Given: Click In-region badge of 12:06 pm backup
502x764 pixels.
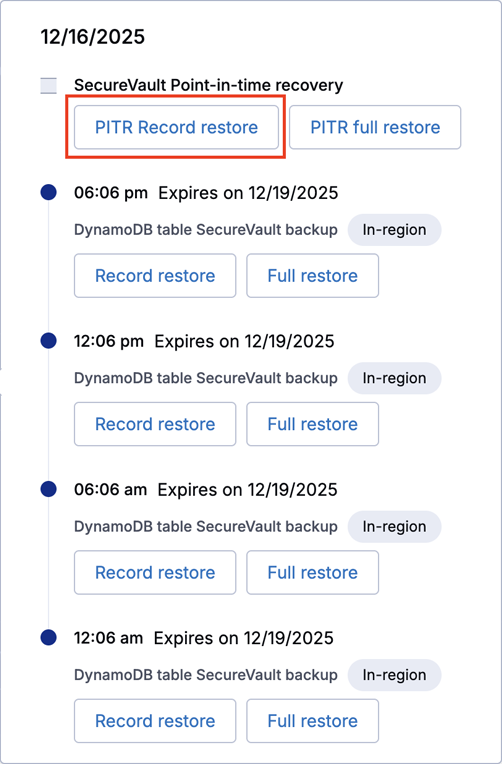Looking at the screenshot, I should 394,378.
